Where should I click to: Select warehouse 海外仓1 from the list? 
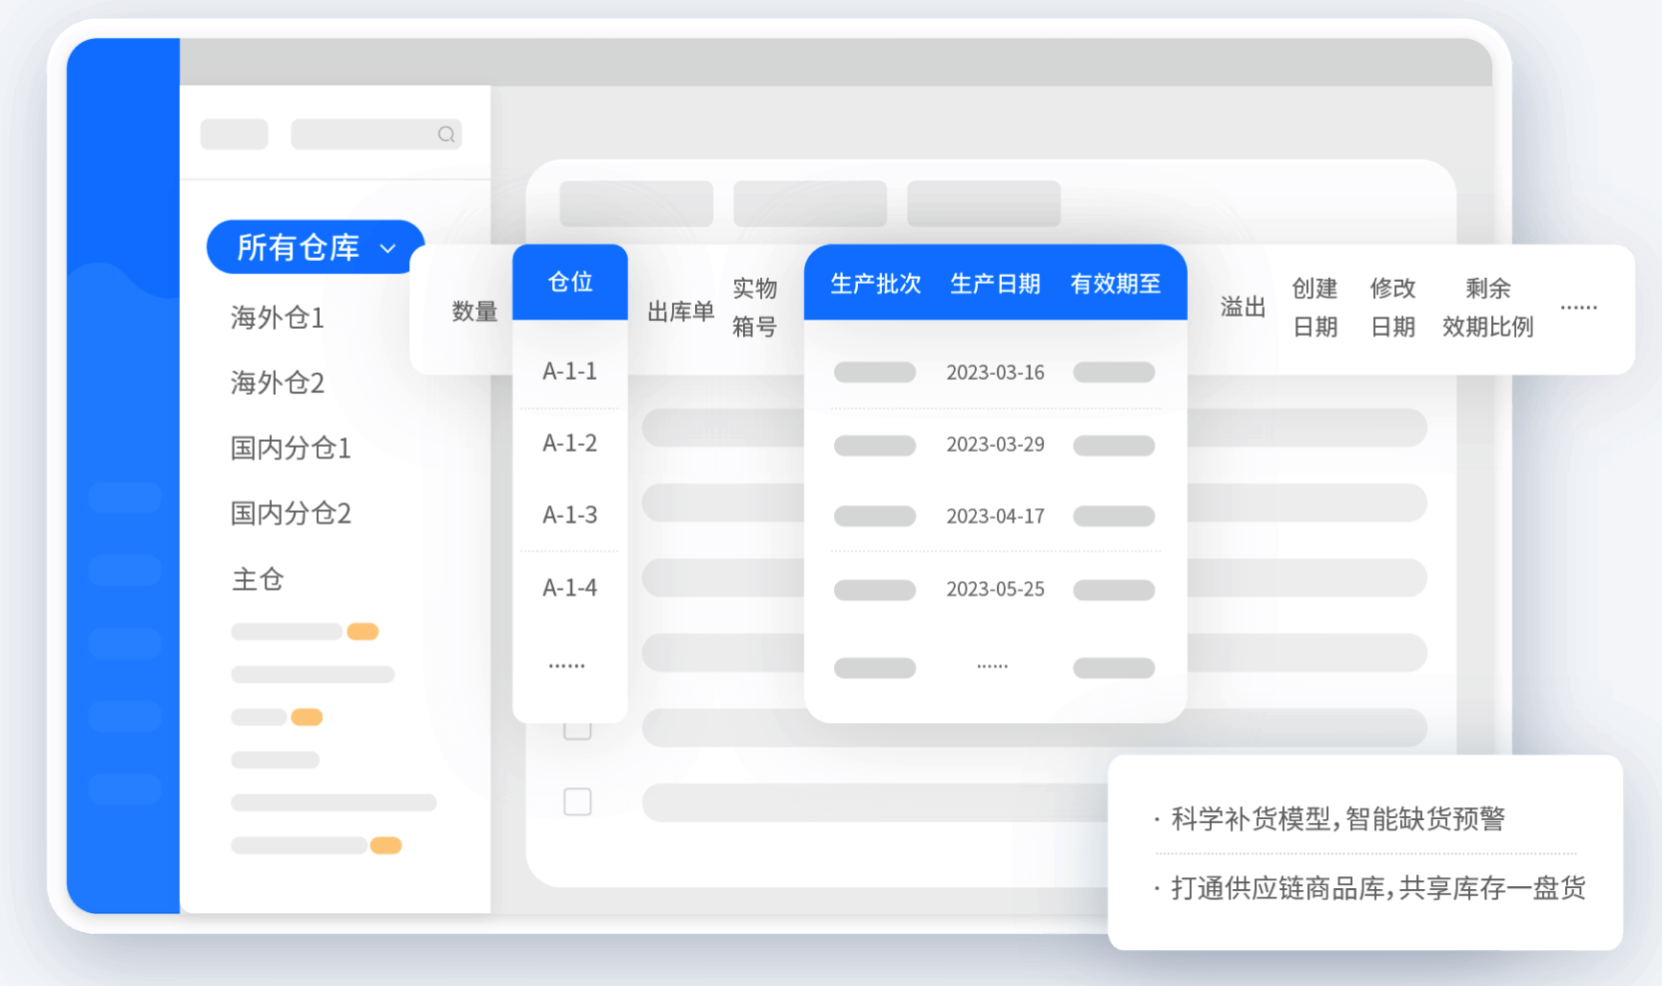pyautogui.click(x=277, y=318)
